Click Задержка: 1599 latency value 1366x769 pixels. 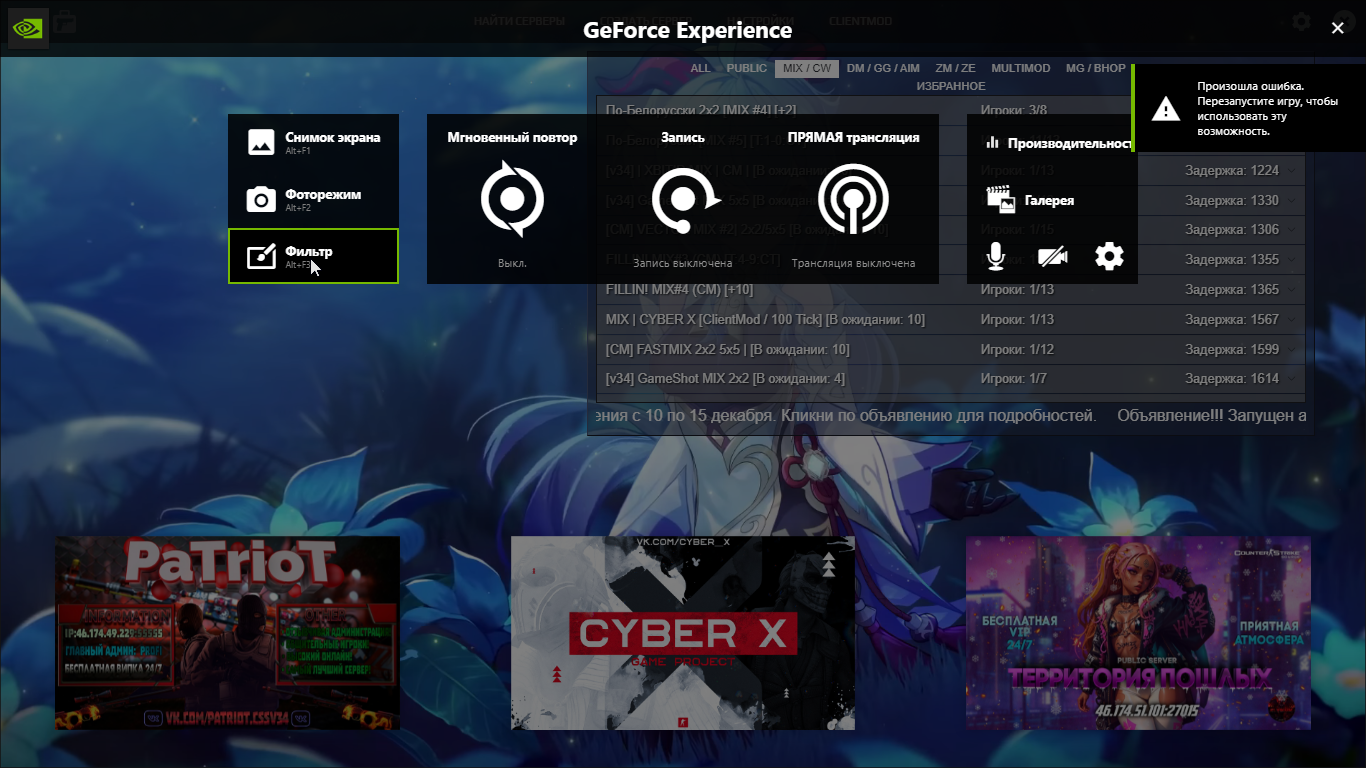click(1232, 349)
